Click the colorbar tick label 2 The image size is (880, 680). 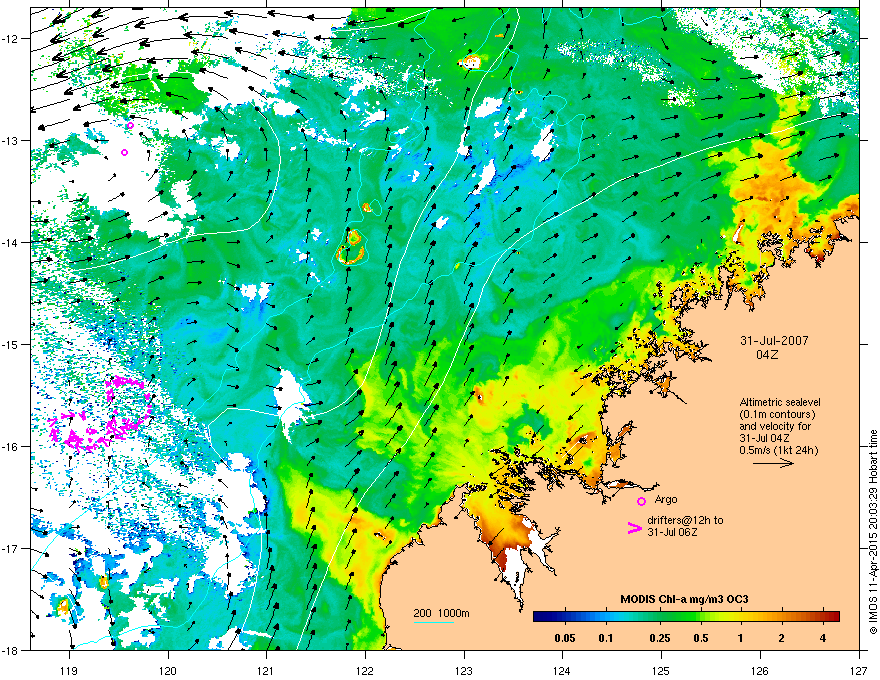782,638
